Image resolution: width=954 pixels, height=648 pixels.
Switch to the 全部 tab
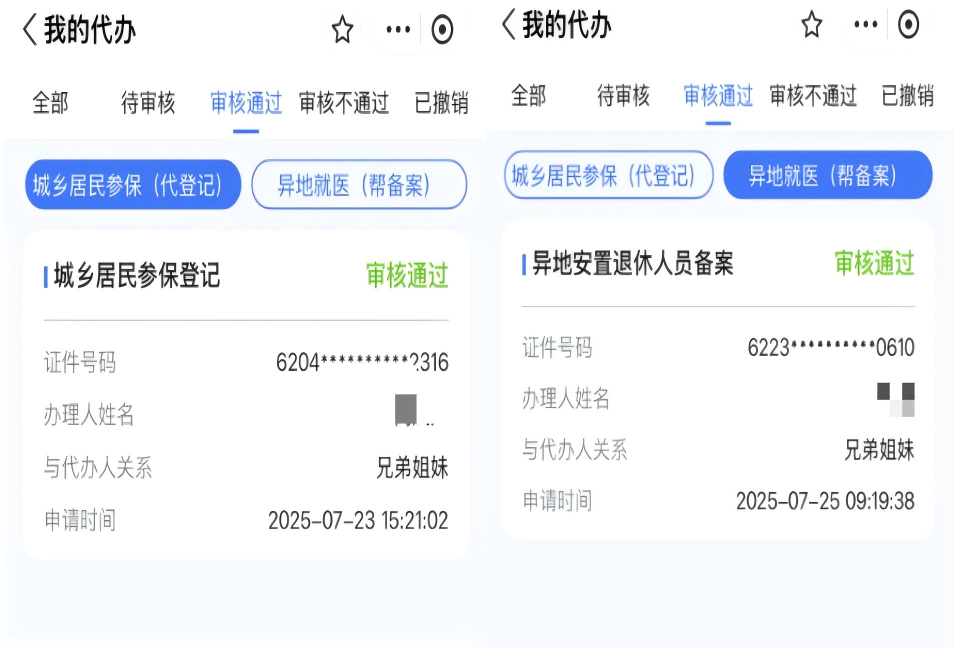[52, 102]
